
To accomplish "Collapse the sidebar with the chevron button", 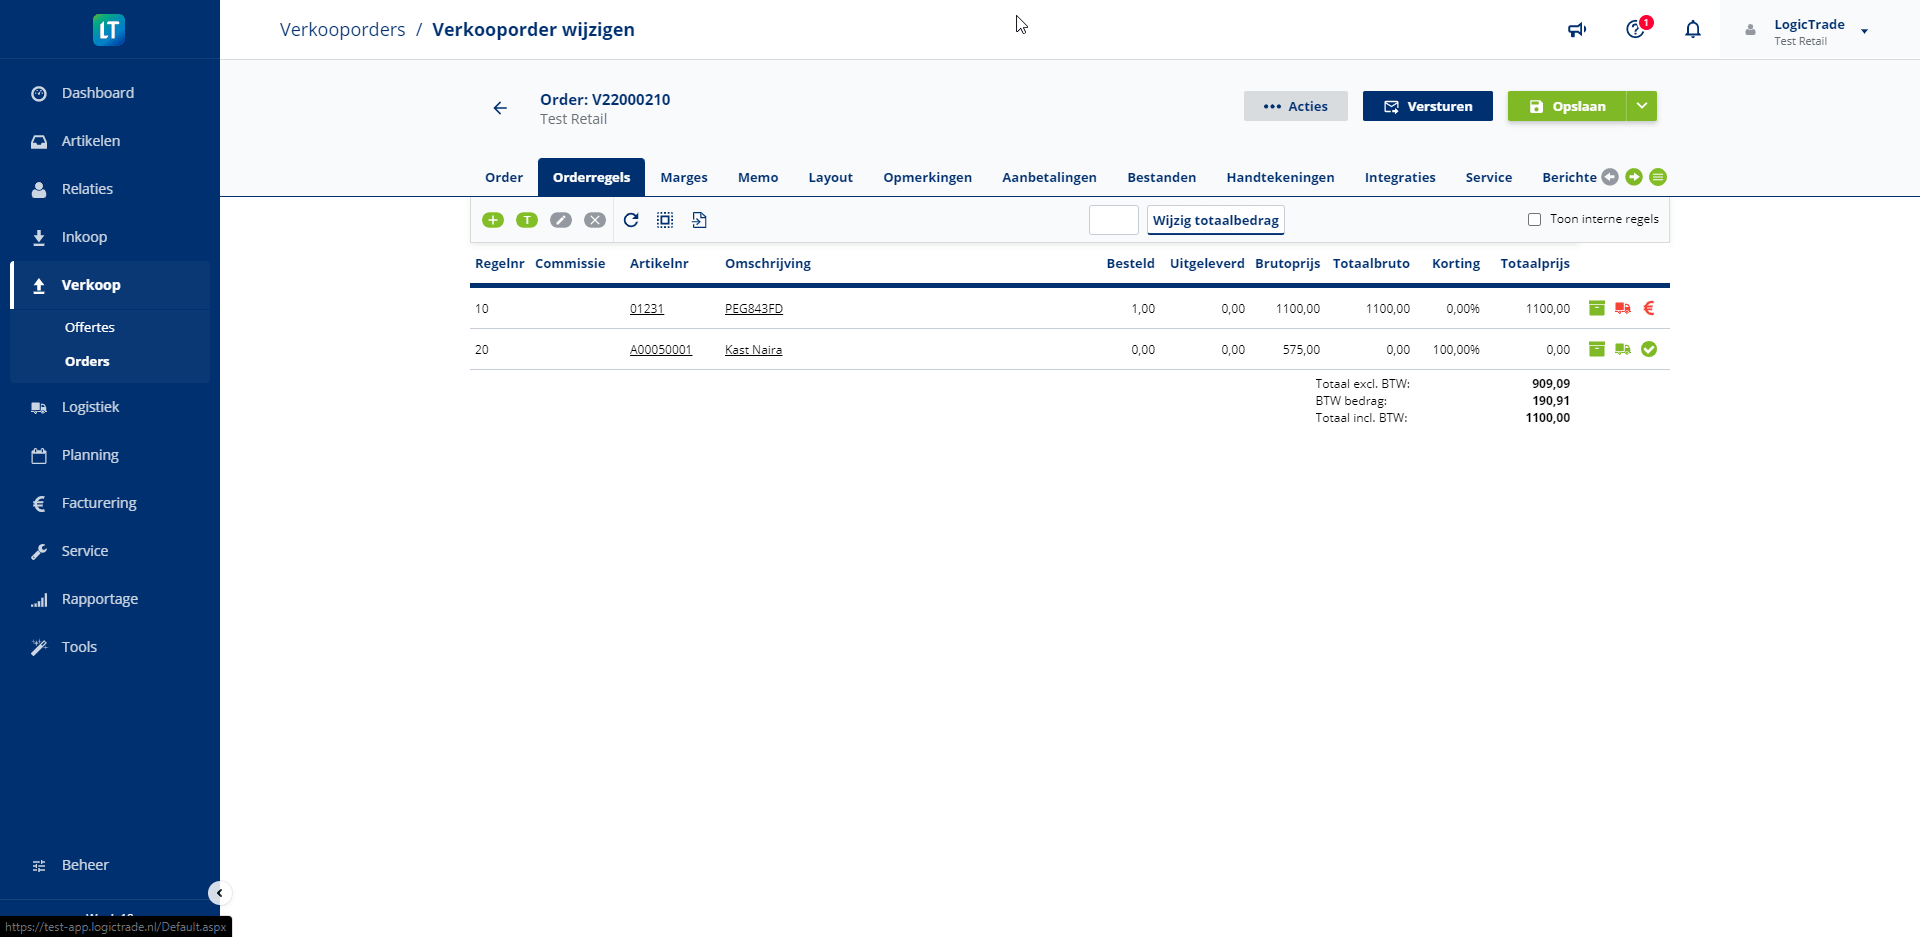I will coord(219,893).
